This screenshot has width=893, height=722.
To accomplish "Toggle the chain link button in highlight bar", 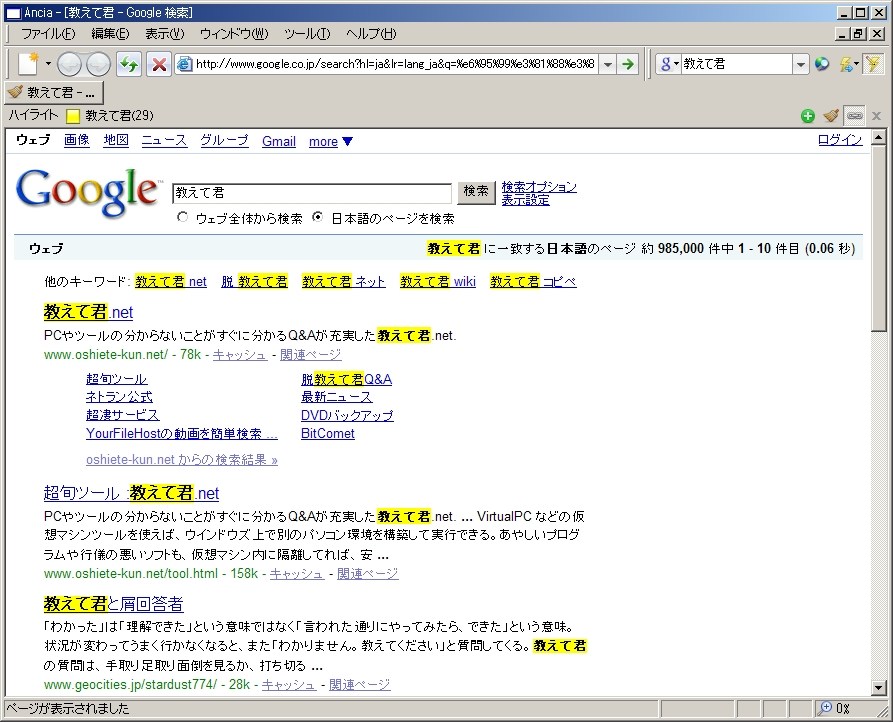I will coord(854,116).
